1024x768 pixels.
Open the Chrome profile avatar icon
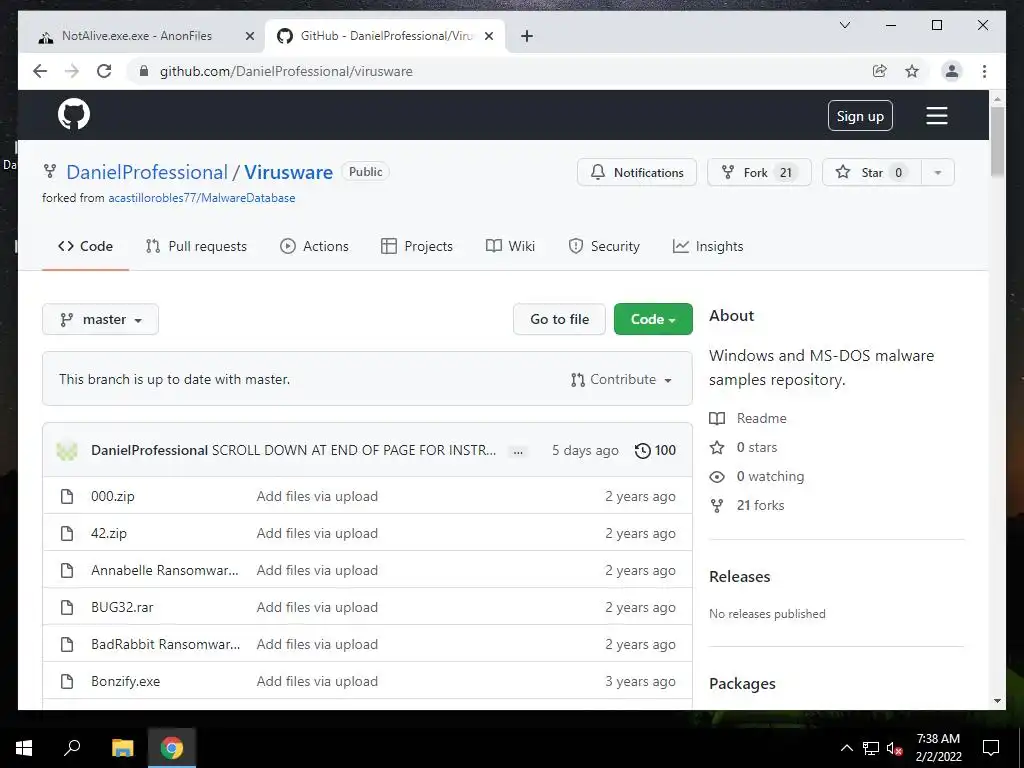[952, 71]
